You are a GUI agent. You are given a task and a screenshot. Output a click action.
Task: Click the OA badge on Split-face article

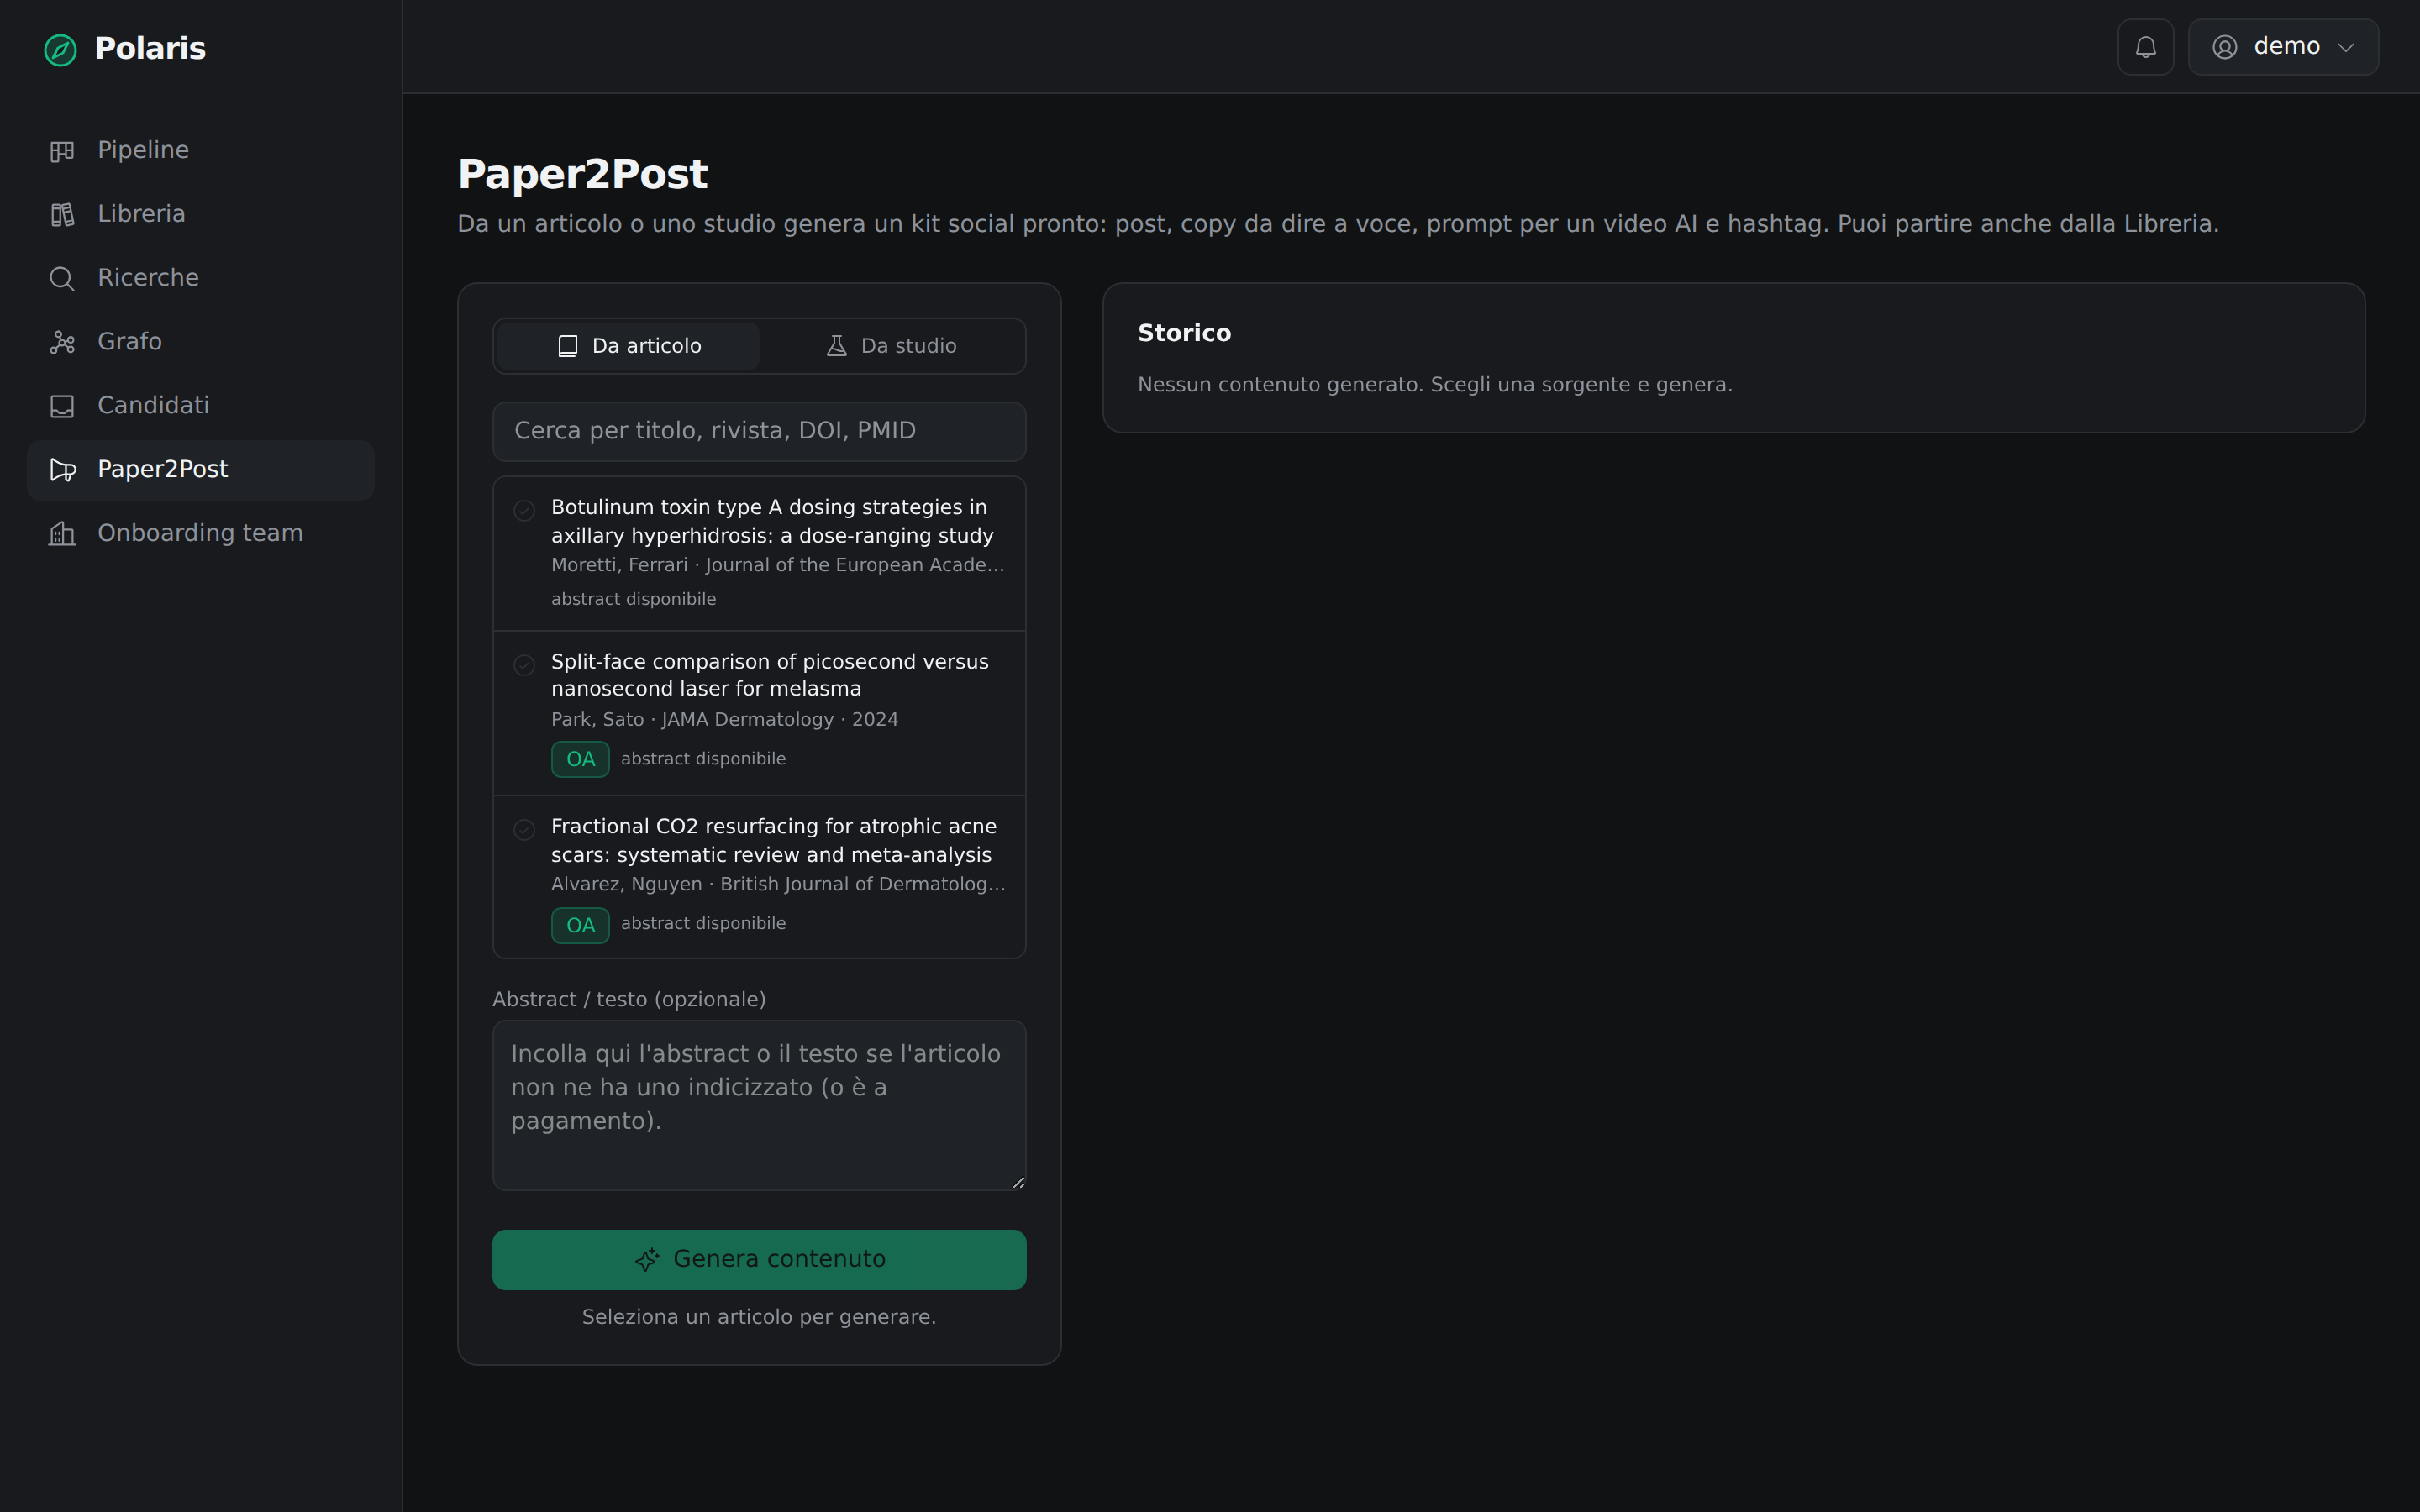point(580,760)
